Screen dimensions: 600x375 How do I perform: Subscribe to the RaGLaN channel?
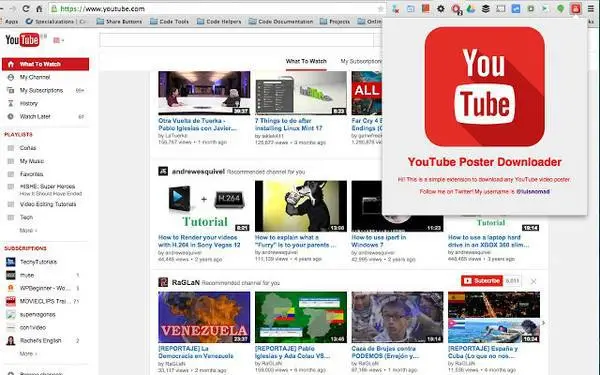481,281
